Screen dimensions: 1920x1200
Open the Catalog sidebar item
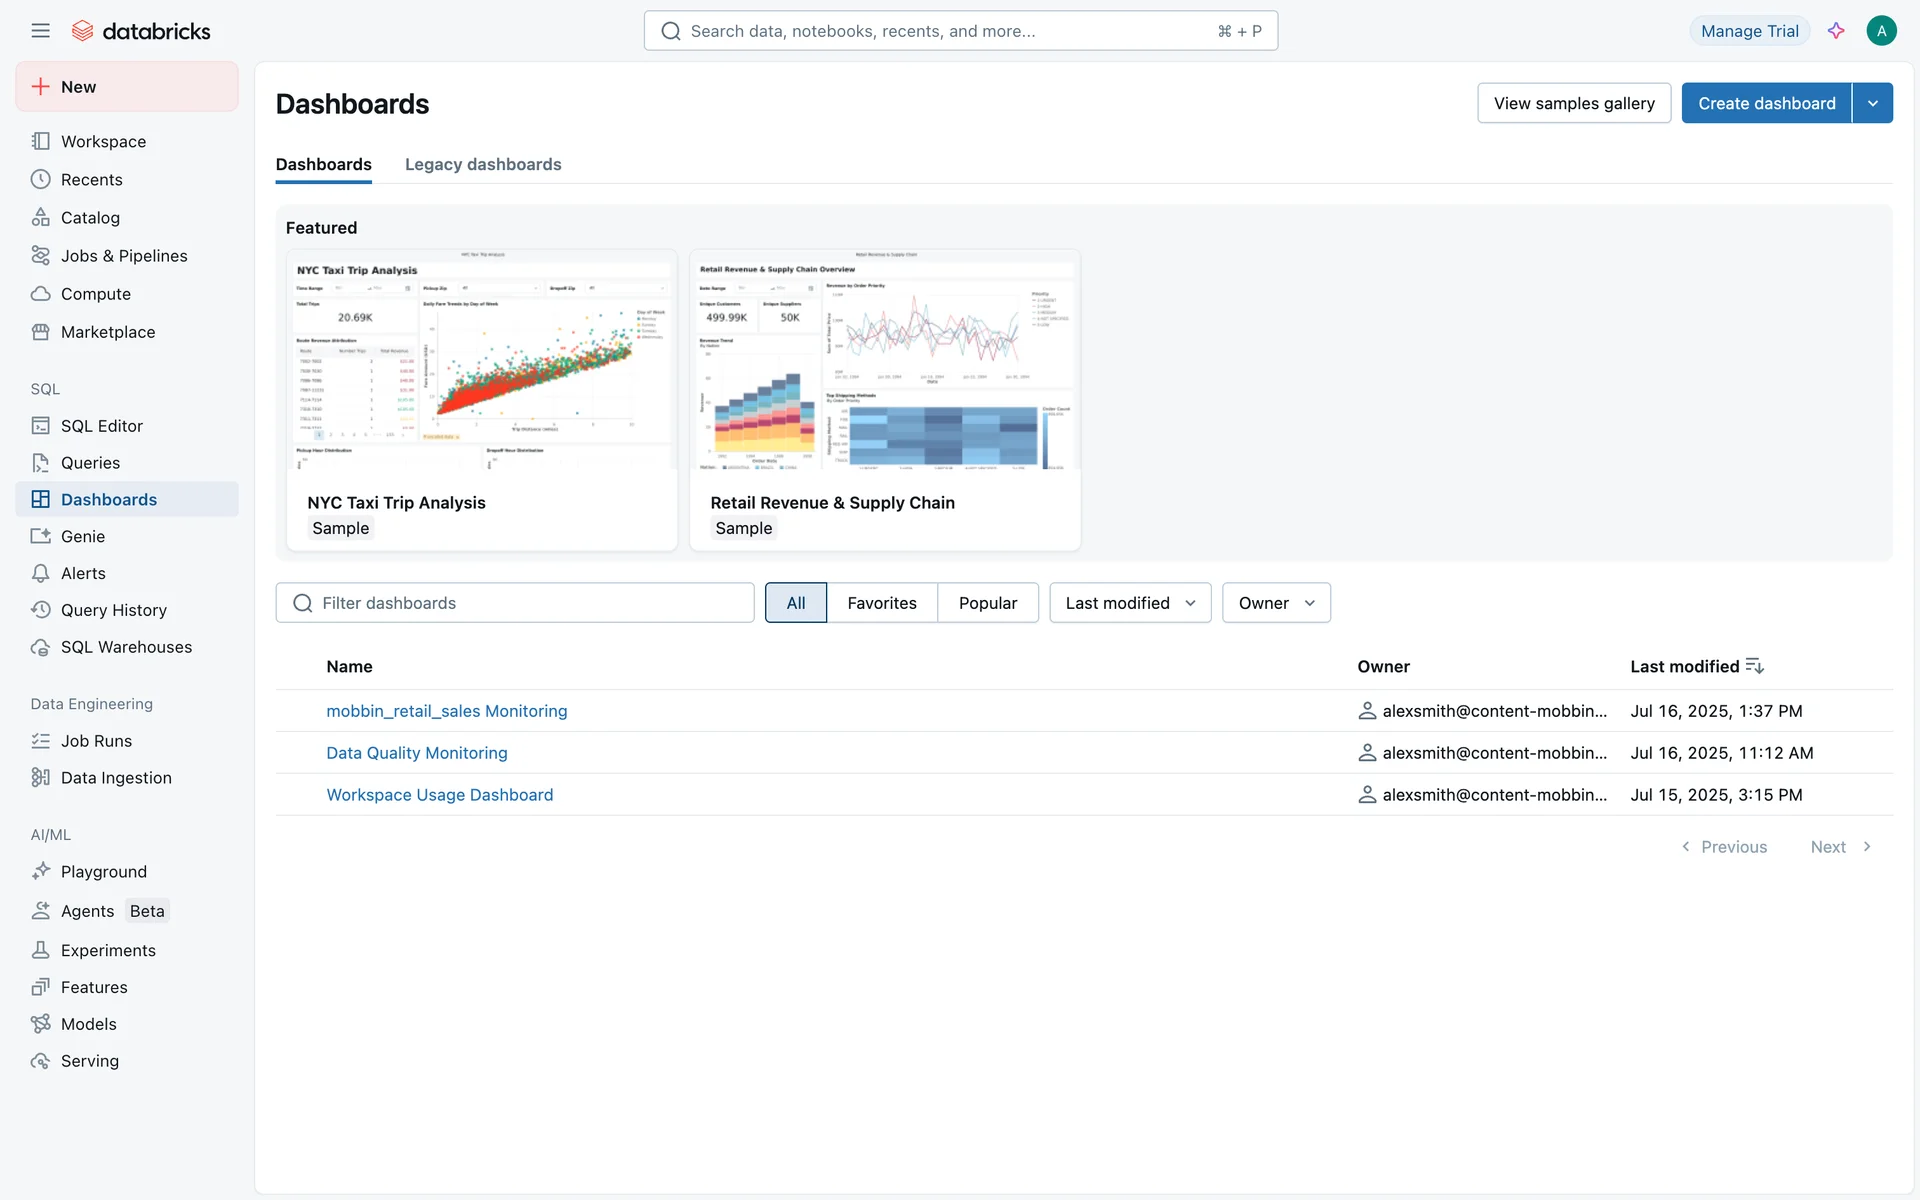click(x=90, y=218)
